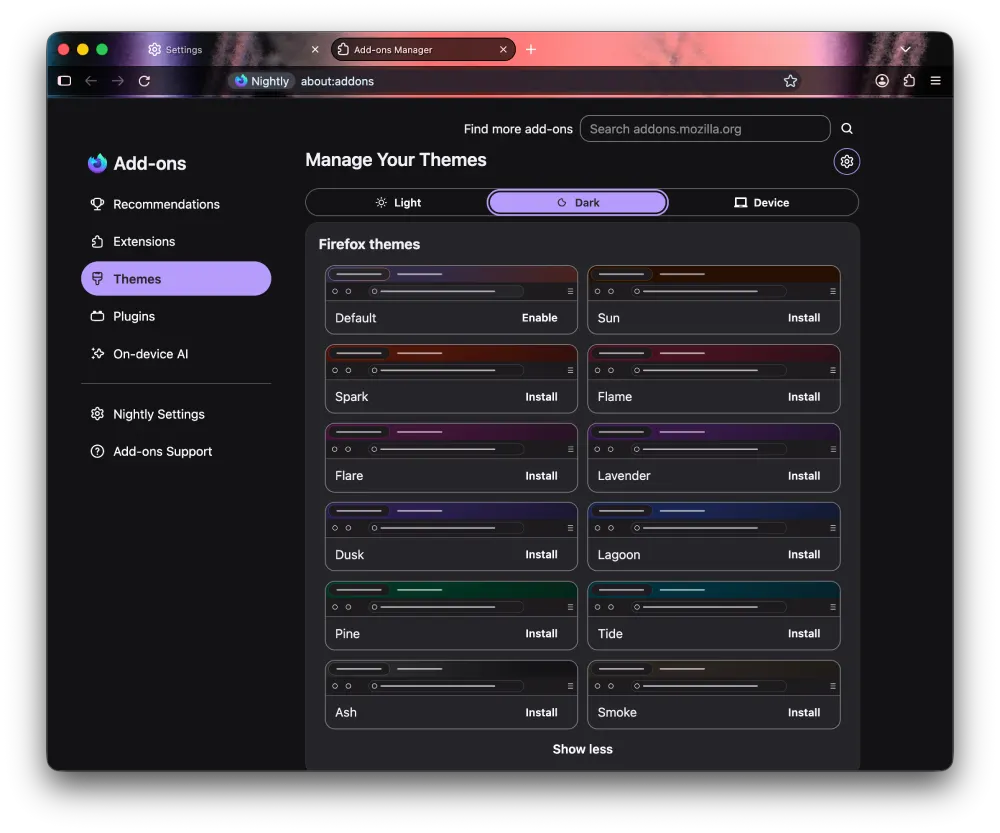This screenshot has height=833, width=1000.
Task: Install the Spark theme
Action: 541,397
